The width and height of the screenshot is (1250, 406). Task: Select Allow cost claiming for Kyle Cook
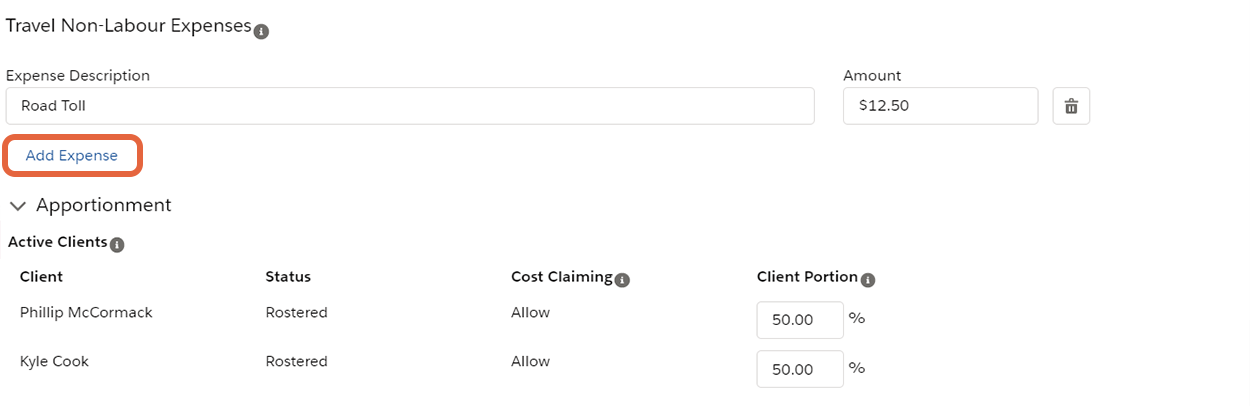coord(530,362)
